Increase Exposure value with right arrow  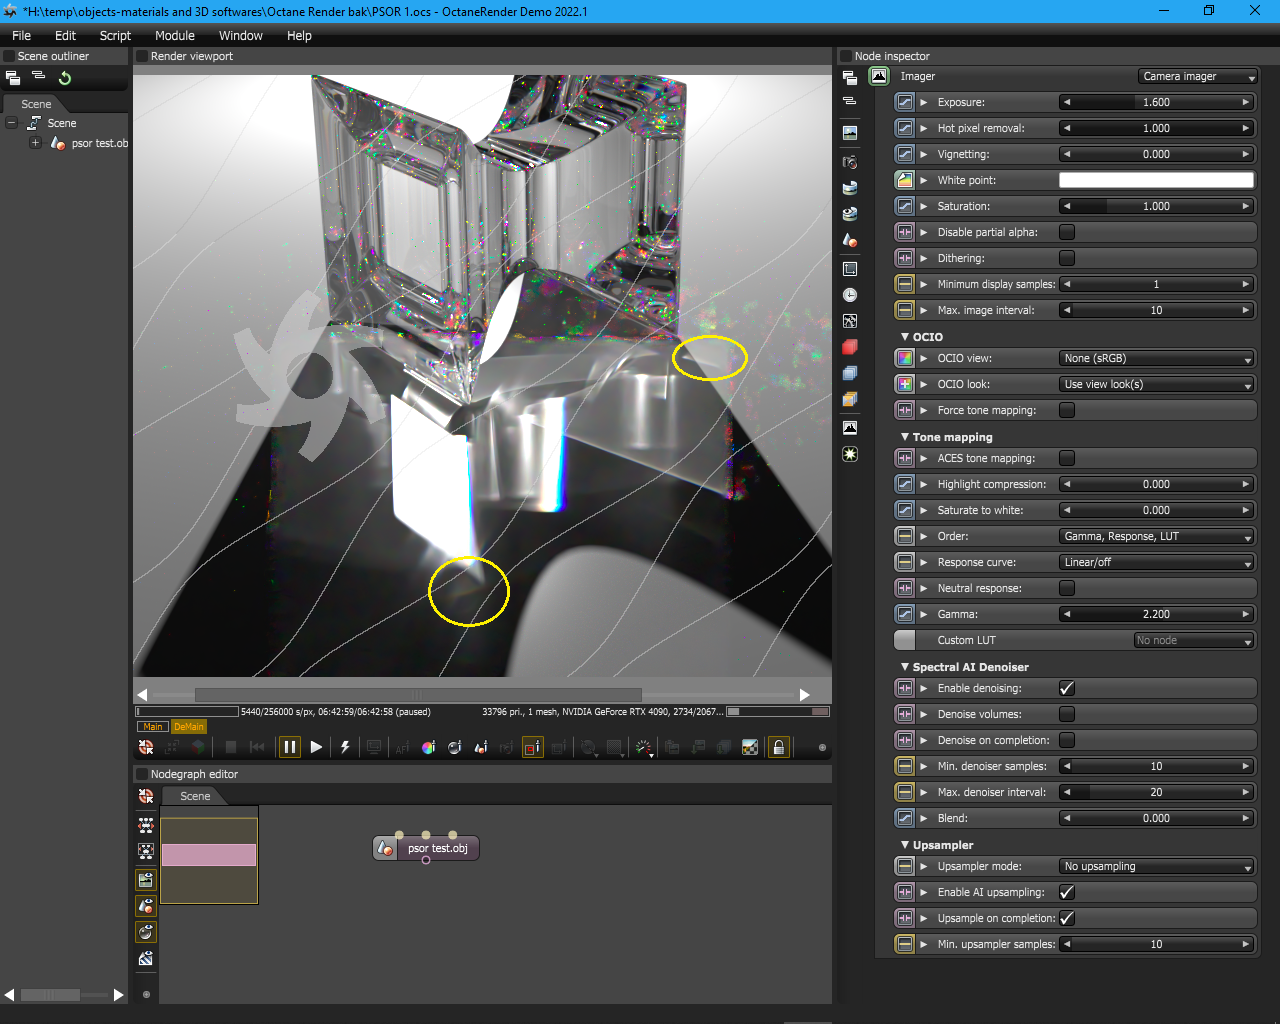(x=1246, y=102)
